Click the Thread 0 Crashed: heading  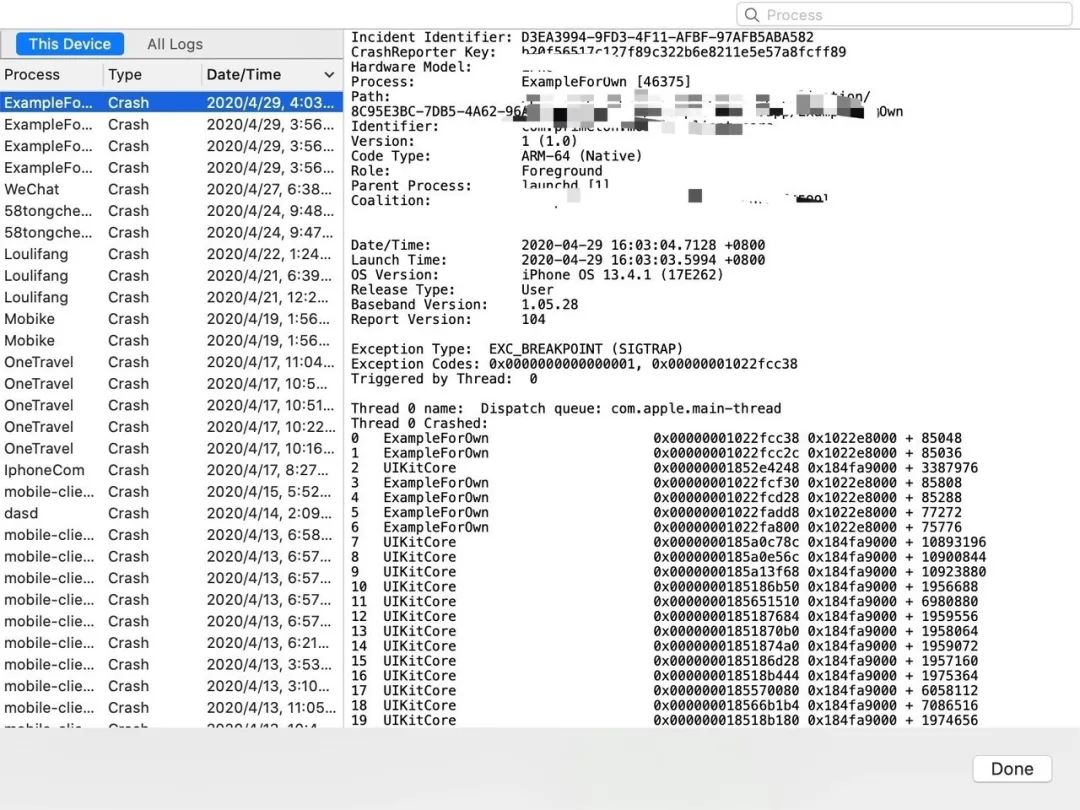[419, 424]
